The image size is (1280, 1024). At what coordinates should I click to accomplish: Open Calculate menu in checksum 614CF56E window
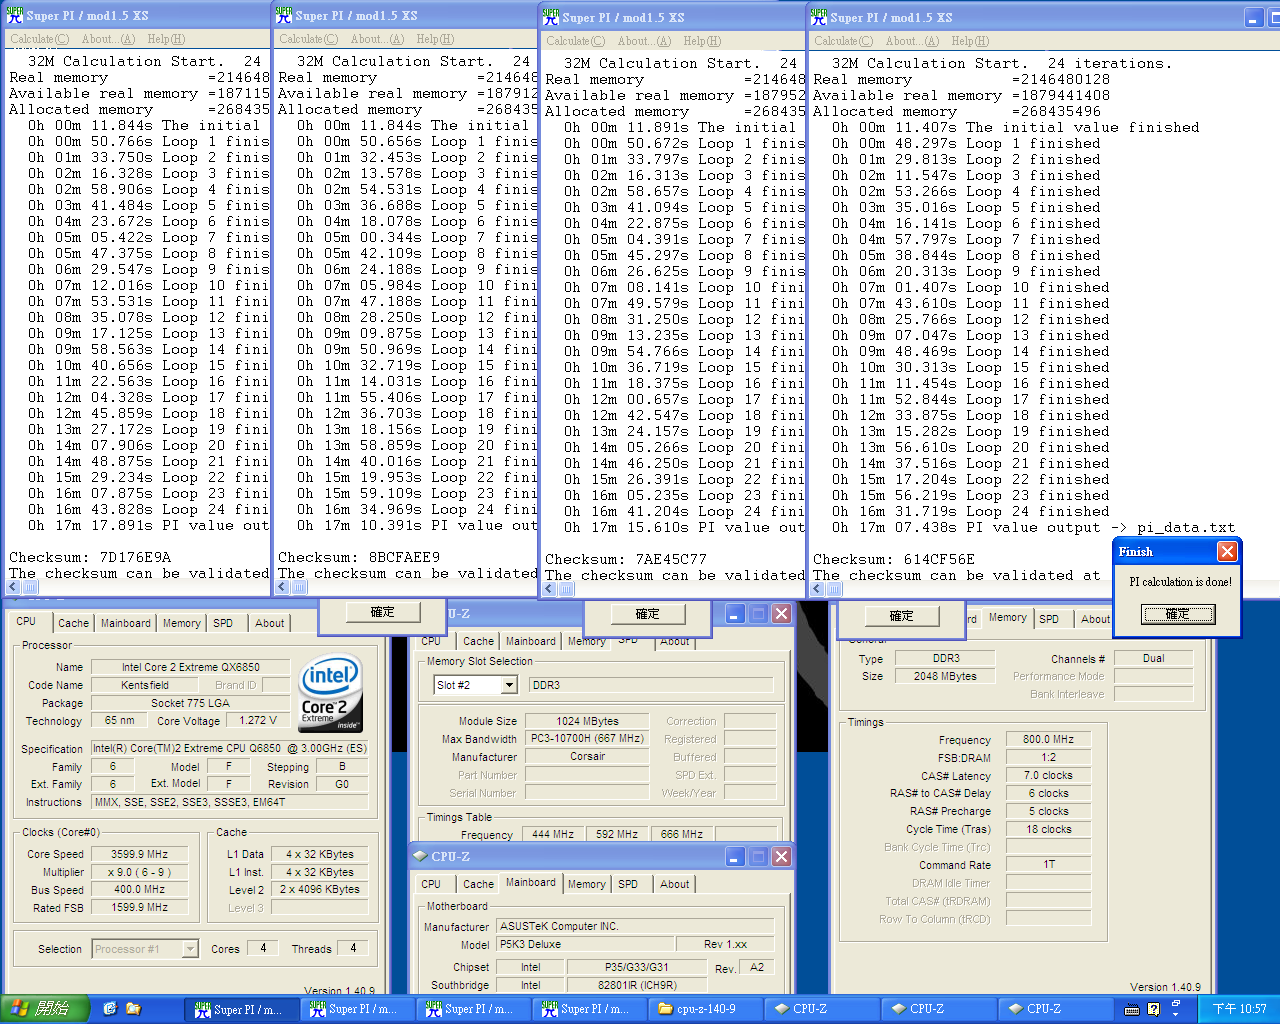pyautogui.click(x=843, y=41)
